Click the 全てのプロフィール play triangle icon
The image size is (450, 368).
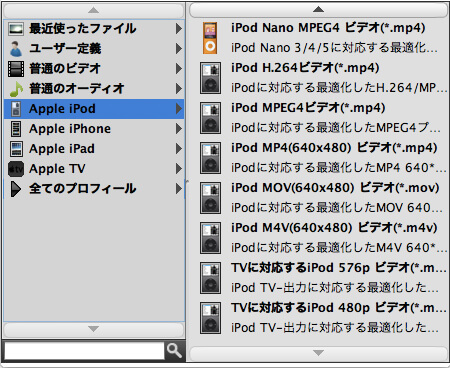pos(15,189)
